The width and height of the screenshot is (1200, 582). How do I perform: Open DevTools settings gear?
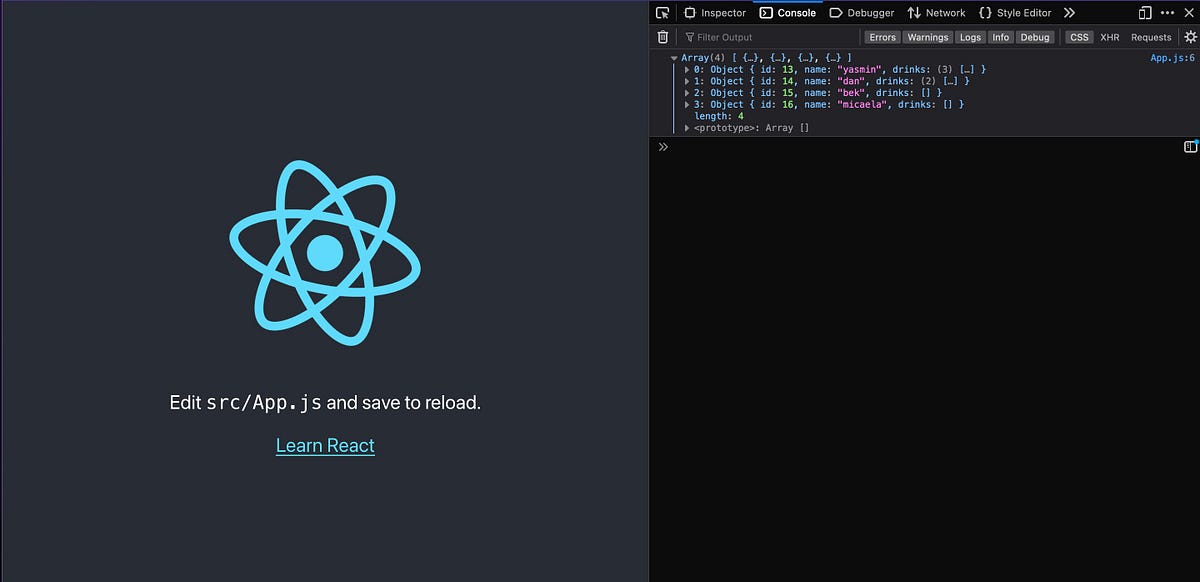click(x=1192, y=37)
